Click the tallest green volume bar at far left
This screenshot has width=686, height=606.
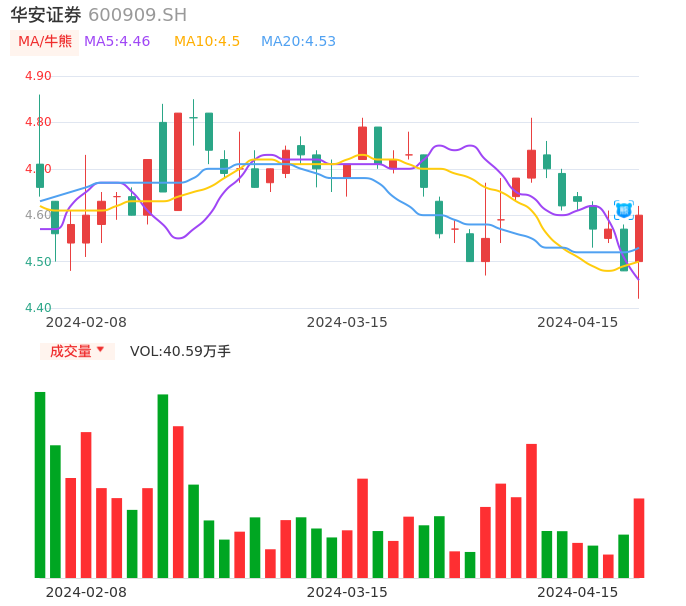pyautogui.click(x=40, y=485)
